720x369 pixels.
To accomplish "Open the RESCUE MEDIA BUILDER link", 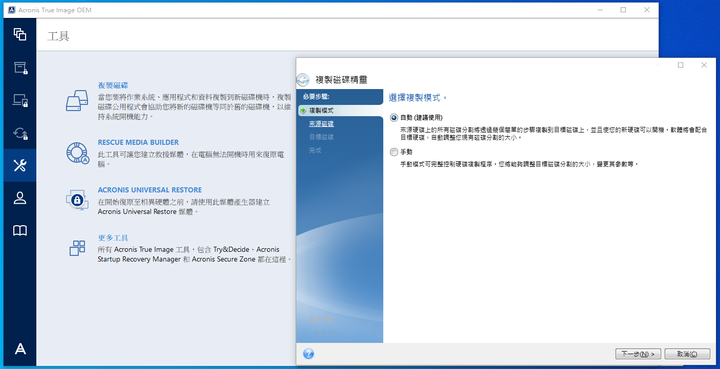I will pos(138,142).
